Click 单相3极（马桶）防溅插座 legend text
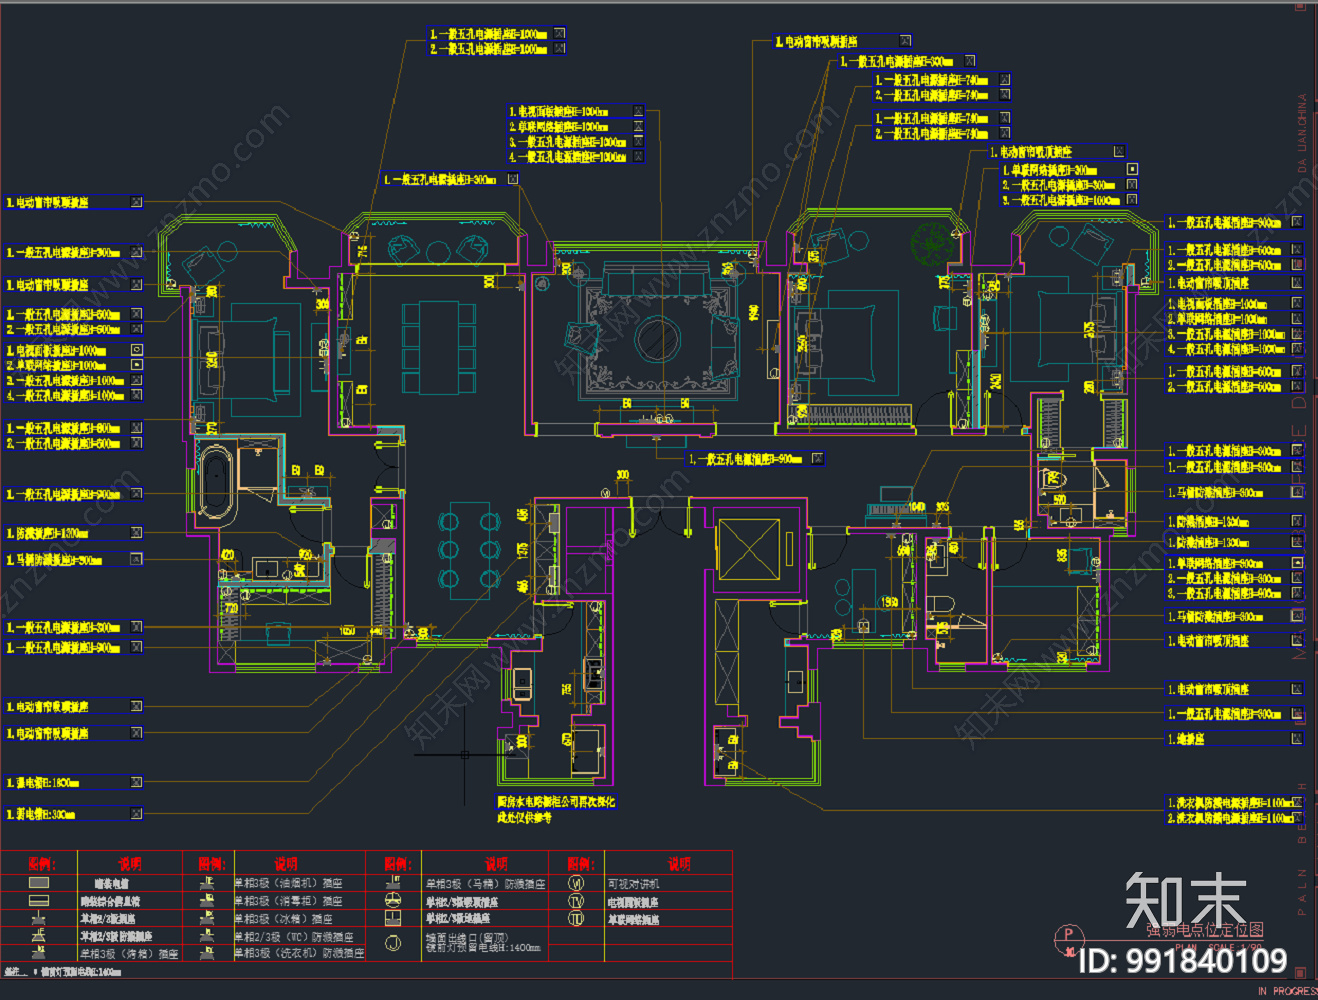The image size is (1318, 1000). point(486,884)
